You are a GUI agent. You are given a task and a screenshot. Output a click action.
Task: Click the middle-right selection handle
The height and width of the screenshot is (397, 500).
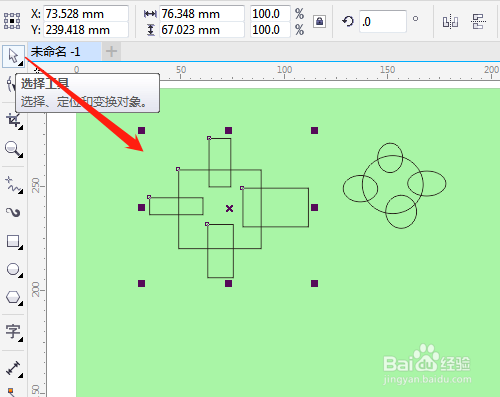[314, 208]
